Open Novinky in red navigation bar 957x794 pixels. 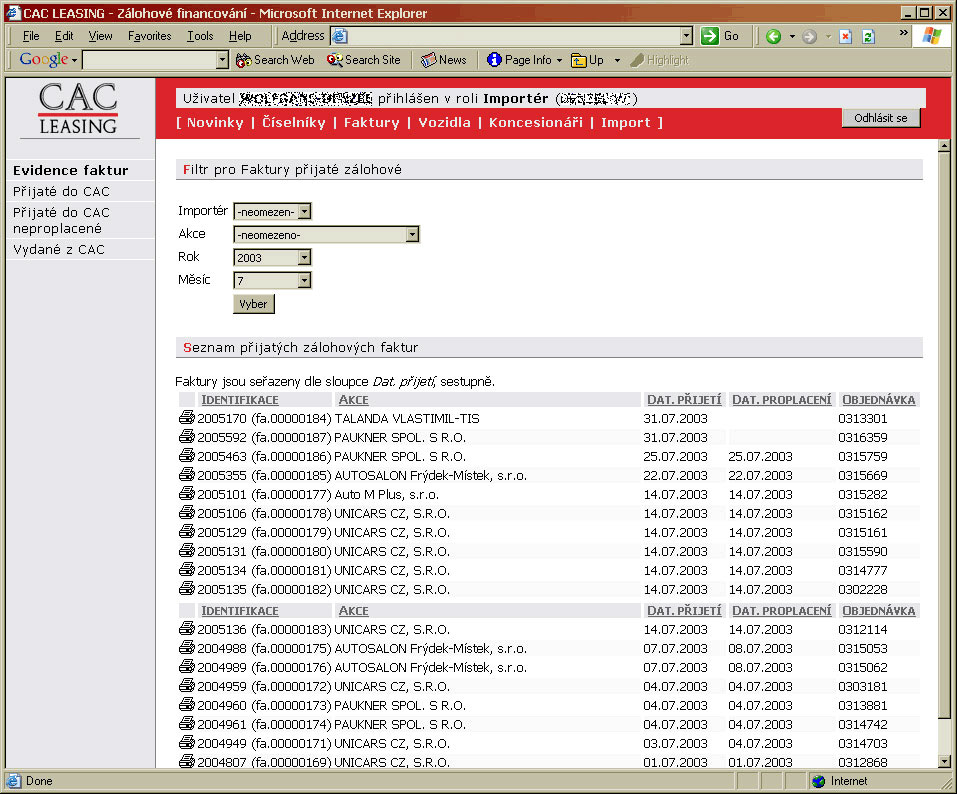tap(215, 123)
